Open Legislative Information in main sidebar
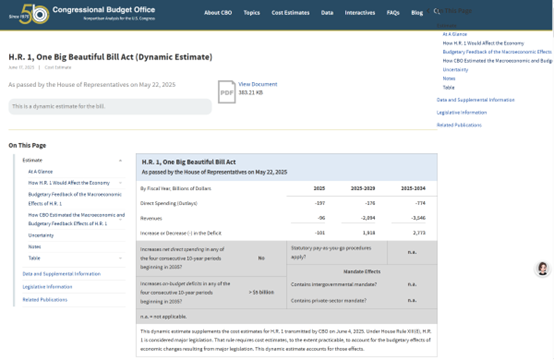The height and width of the screenshot is (360, 554). click(47, 287)
